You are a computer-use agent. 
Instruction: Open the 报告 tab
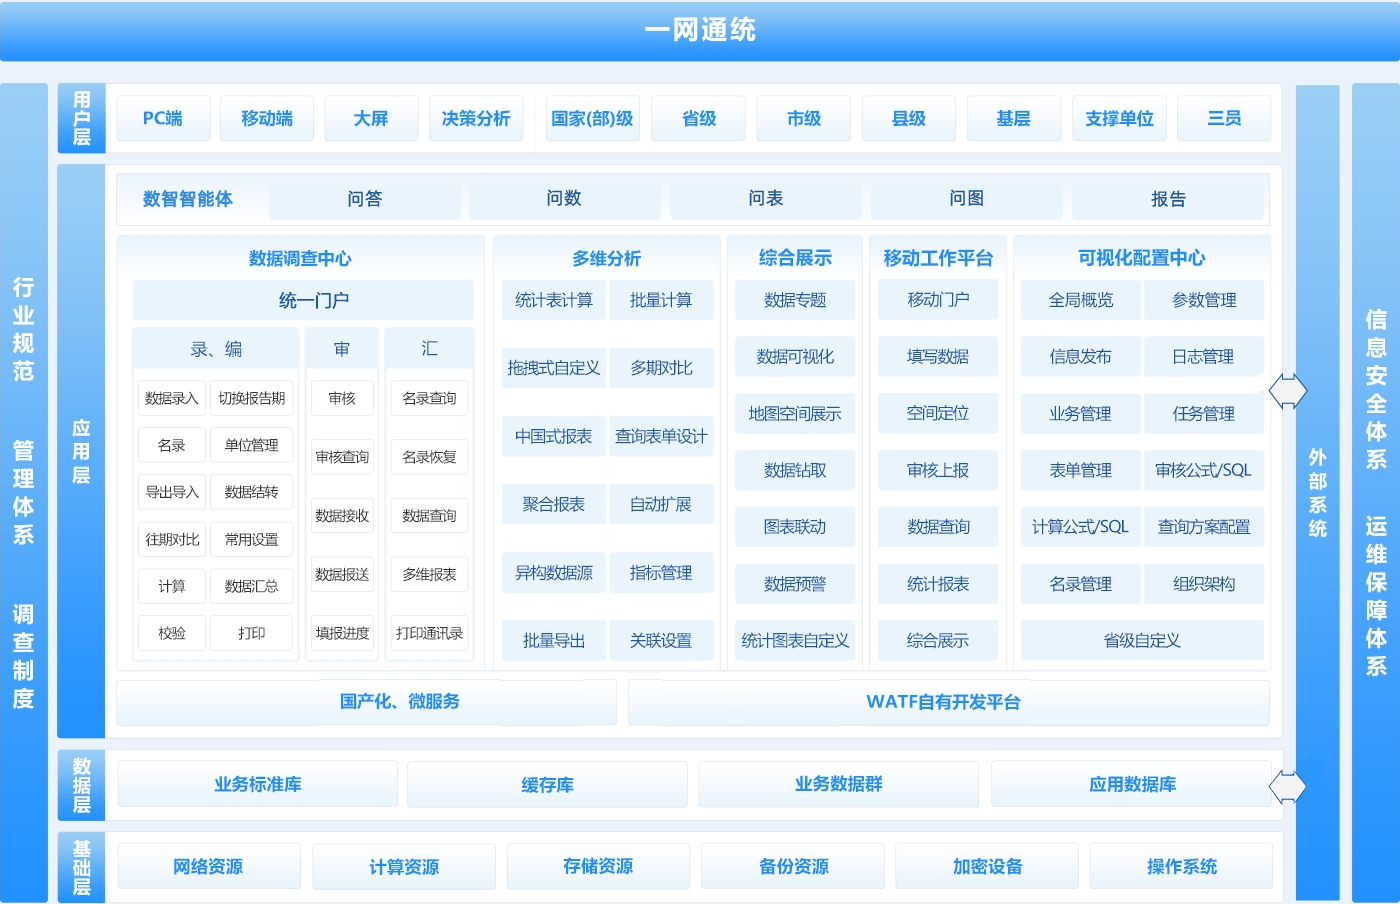1167,199
